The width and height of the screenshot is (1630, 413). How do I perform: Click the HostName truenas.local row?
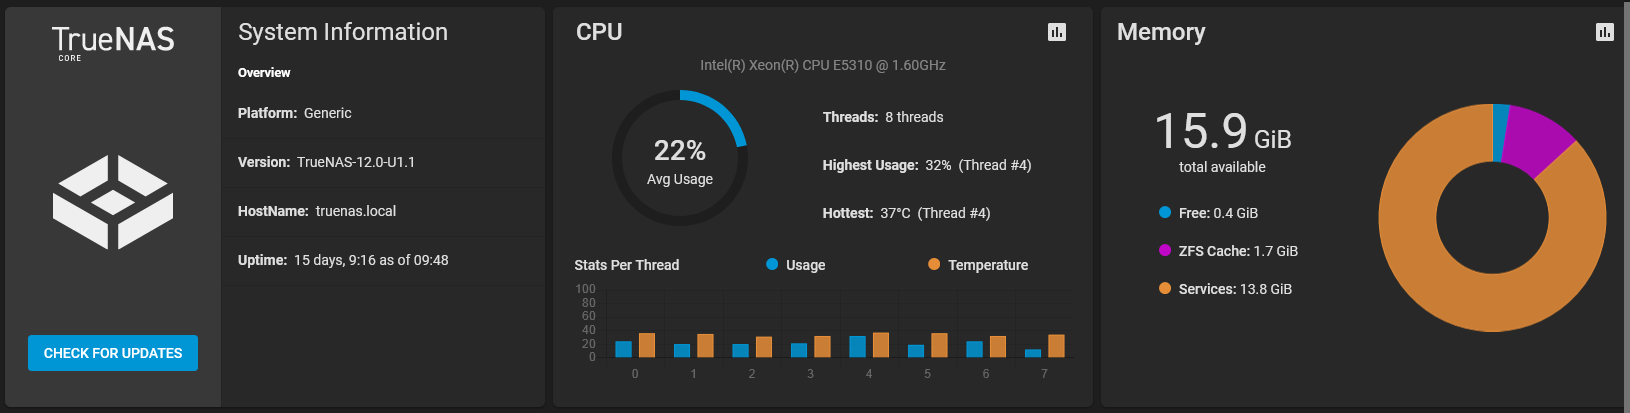383,211
